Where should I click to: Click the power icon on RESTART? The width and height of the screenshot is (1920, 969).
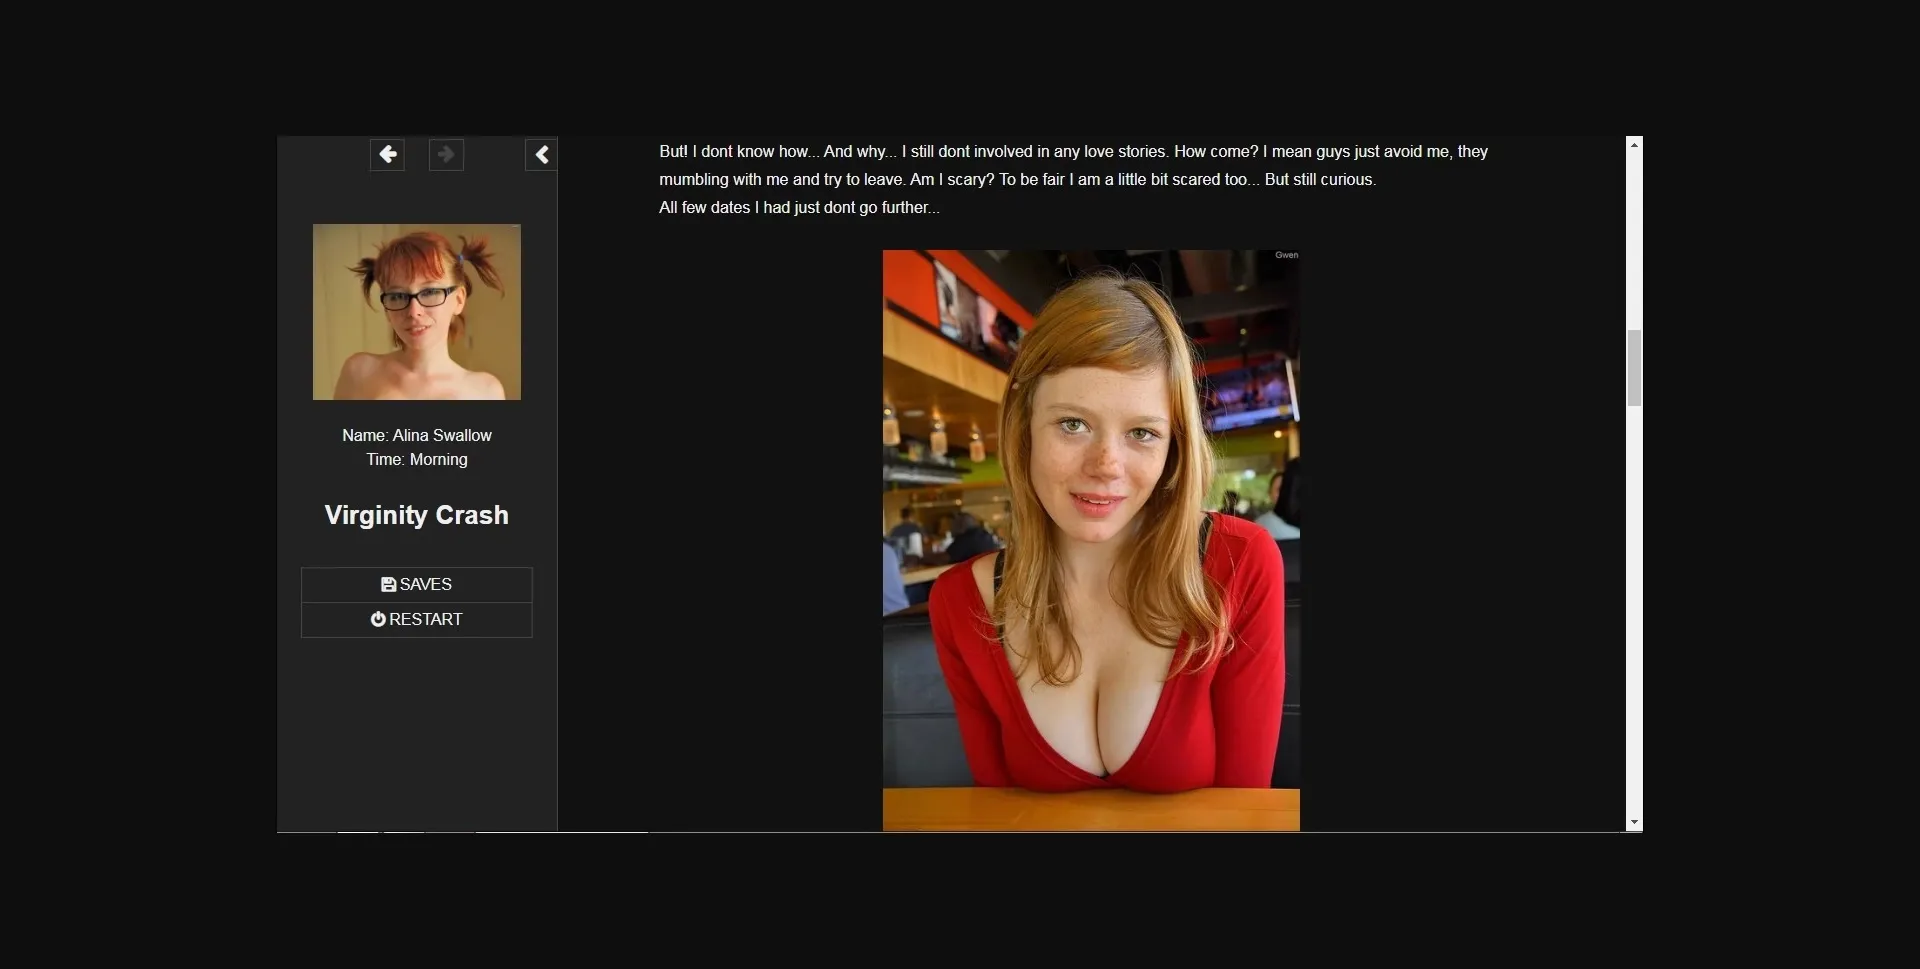point(378,620)
